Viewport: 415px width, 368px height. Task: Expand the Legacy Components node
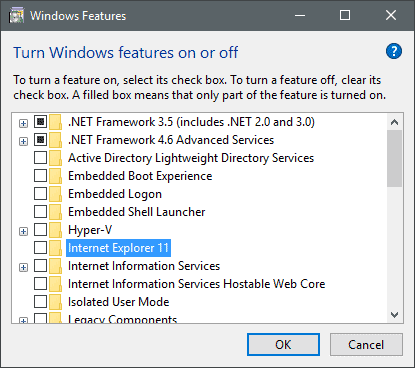pyautogui.click(x=23, y=320)
